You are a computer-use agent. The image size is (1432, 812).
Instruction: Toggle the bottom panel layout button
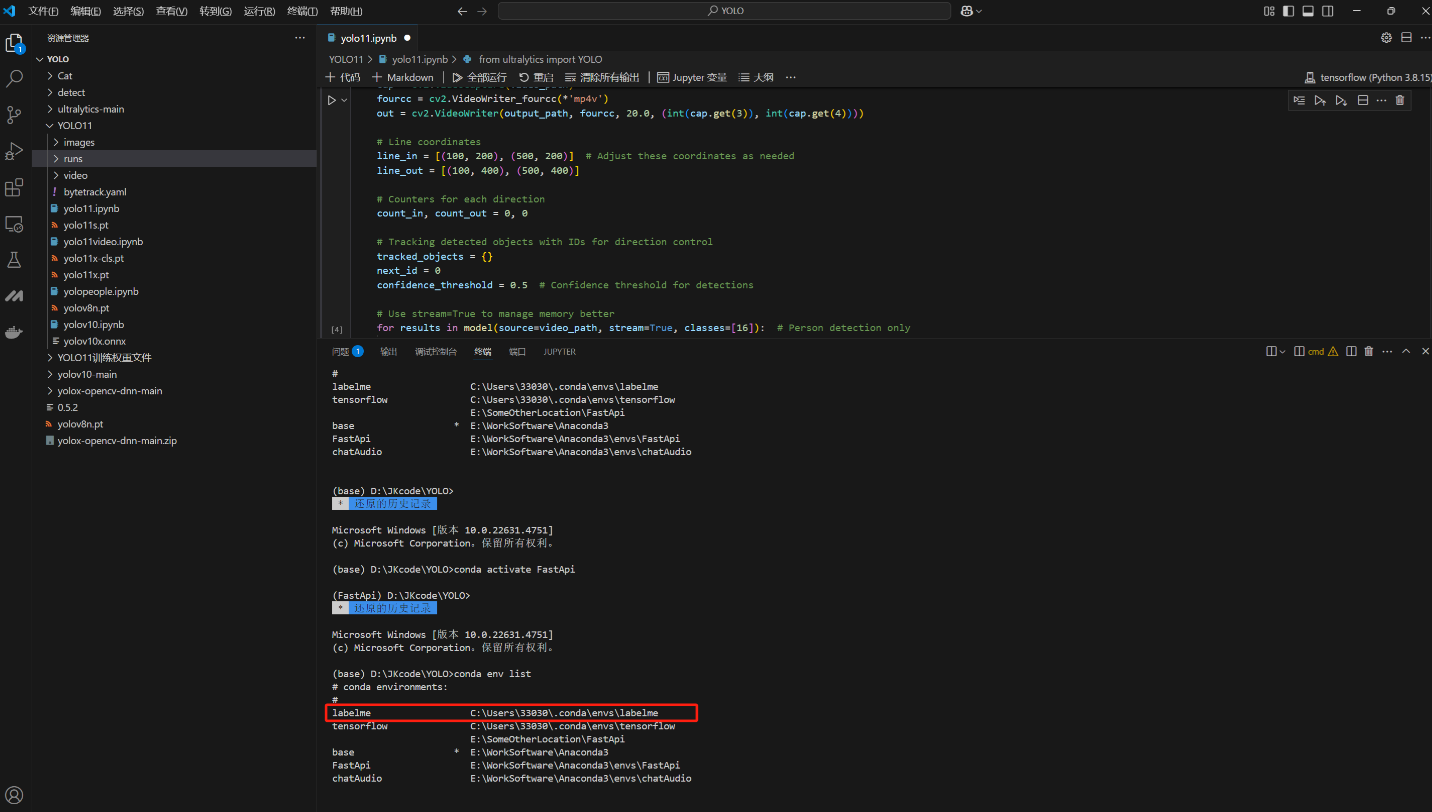(x=1308, y=11)
